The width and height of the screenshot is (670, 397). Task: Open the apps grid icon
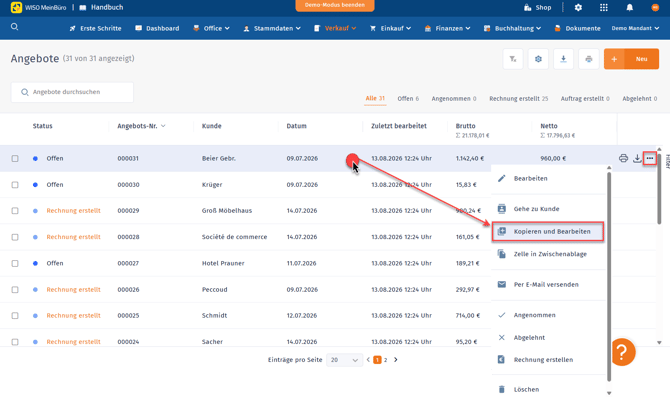click(603, 7)
